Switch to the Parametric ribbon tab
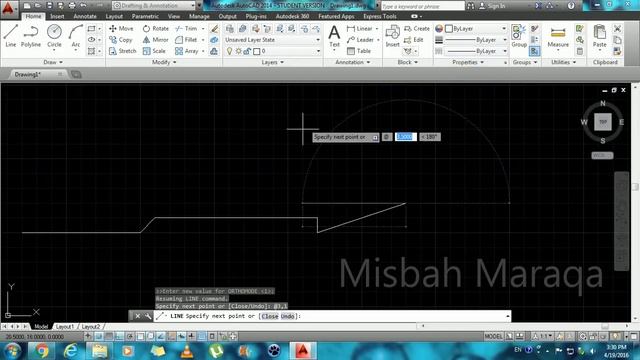640x360 pixels. 145,16
